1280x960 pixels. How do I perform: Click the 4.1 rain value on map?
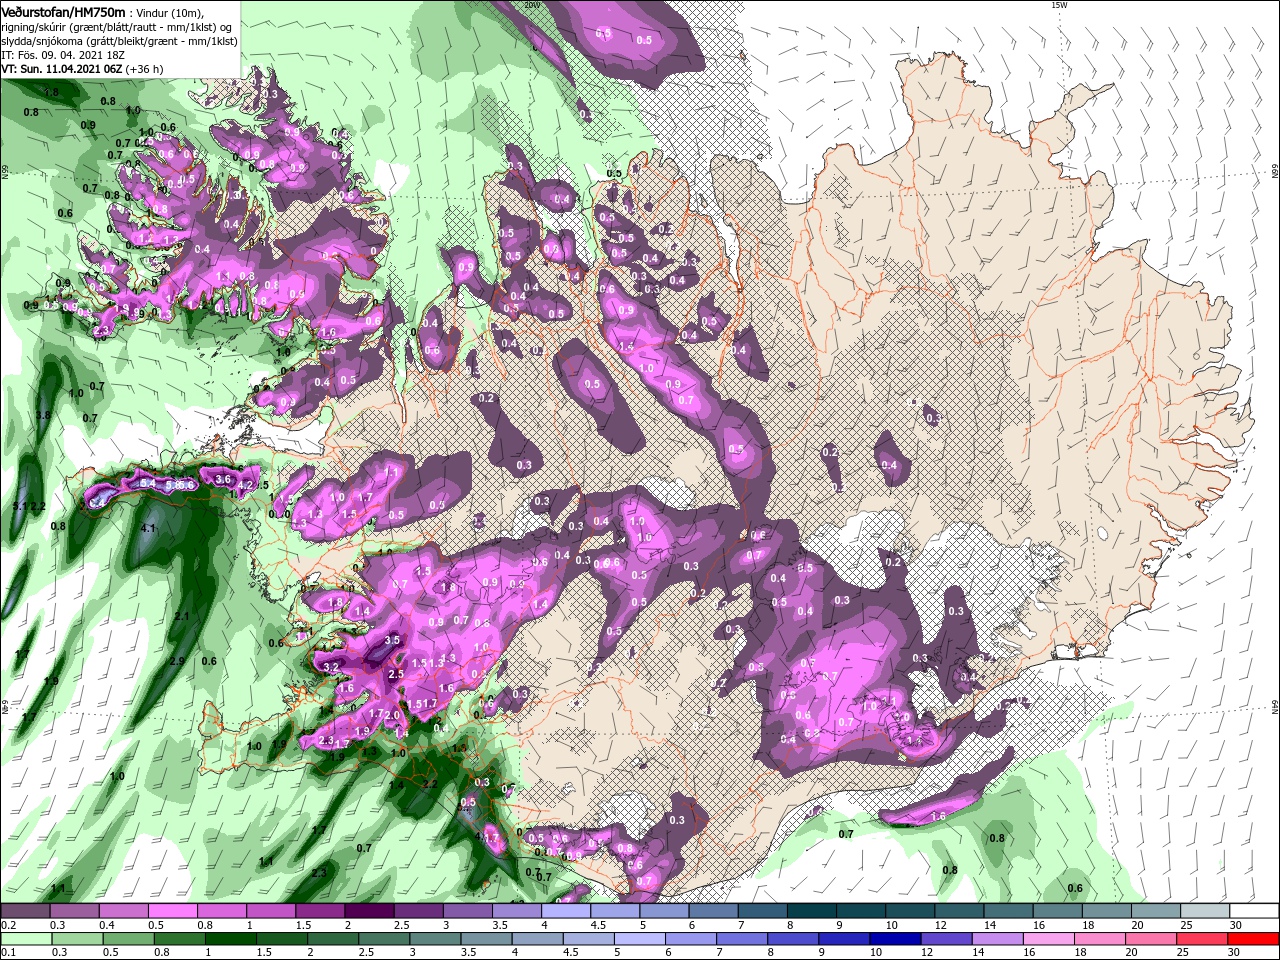pos(150,527)
